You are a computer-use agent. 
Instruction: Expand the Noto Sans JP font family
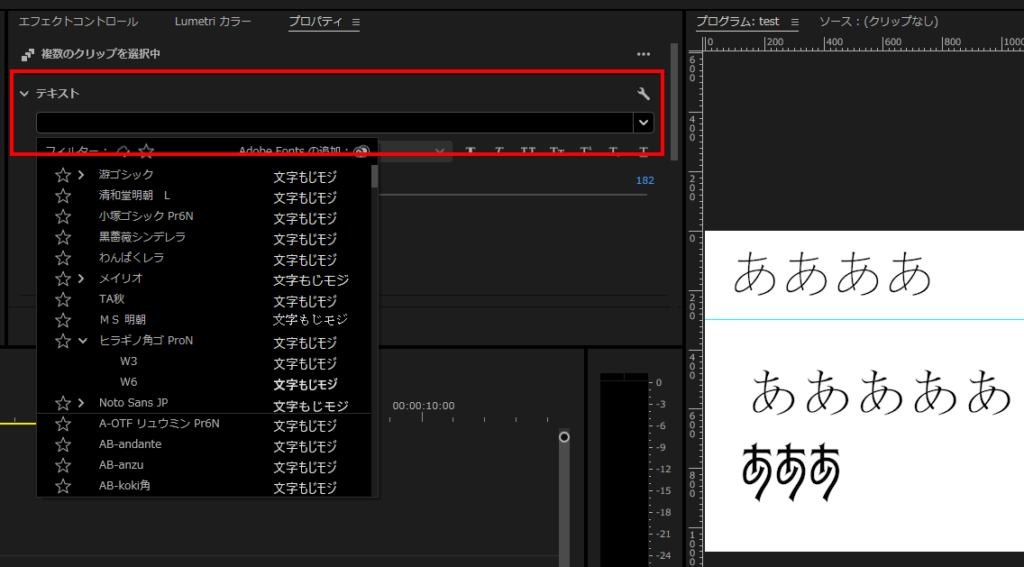81,403
